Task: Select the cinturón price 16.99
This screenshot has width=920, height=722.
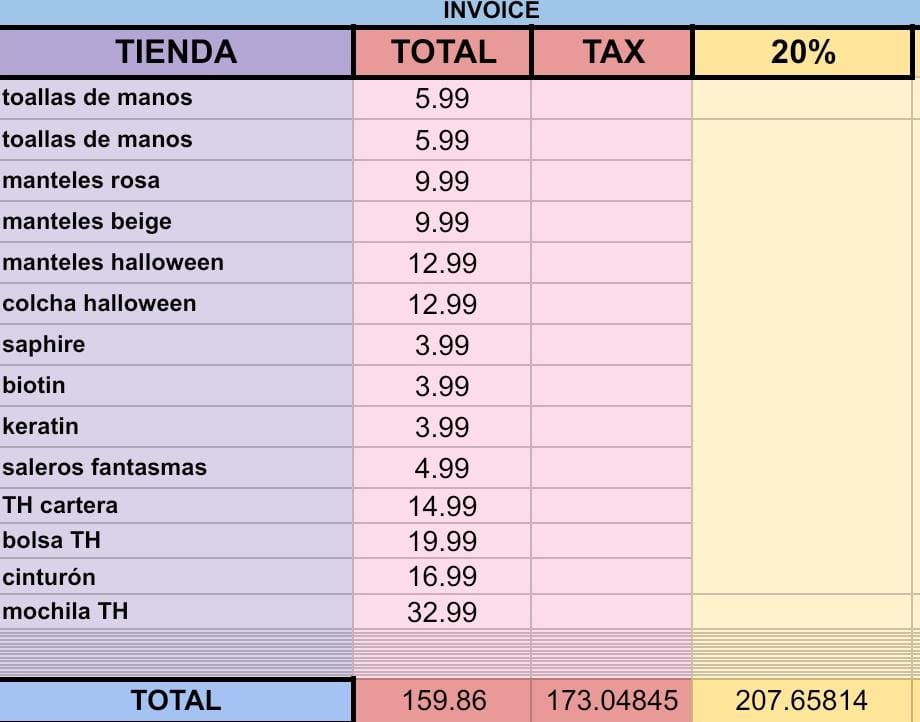Action: [442, 577]
